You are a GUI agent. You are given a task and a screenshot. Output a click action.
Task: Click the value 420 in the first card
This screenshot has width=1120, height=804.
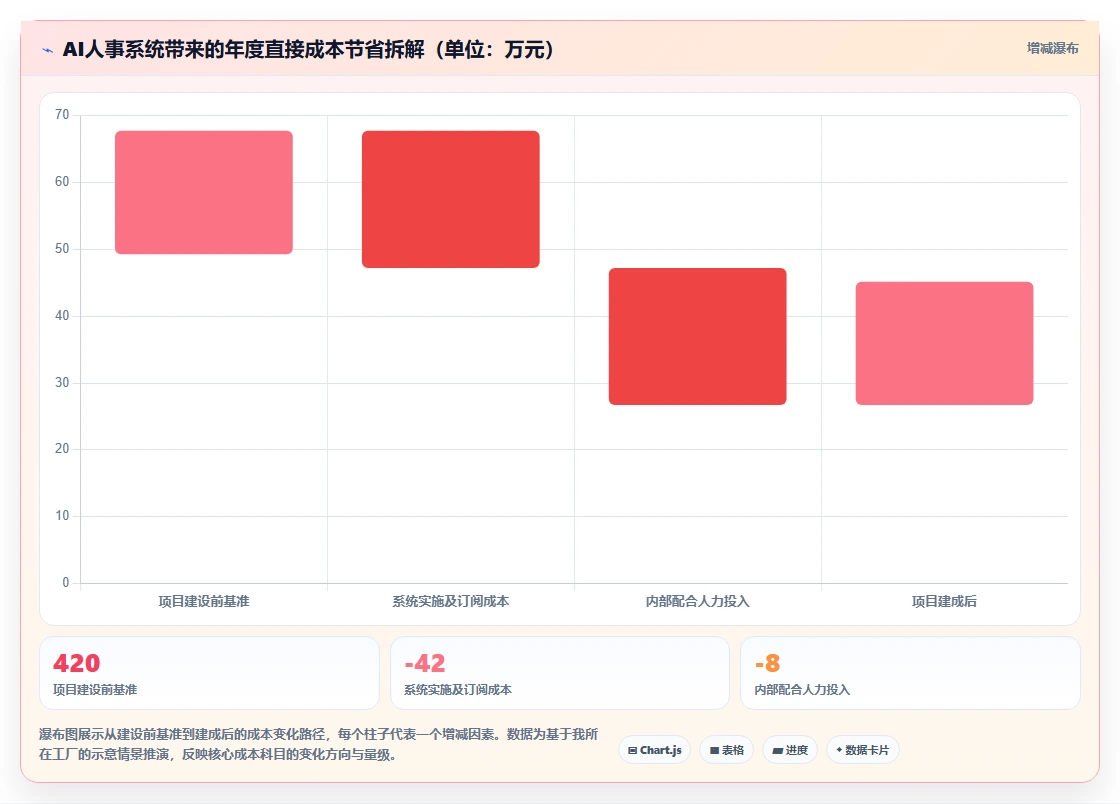click(x=76, y=663)
